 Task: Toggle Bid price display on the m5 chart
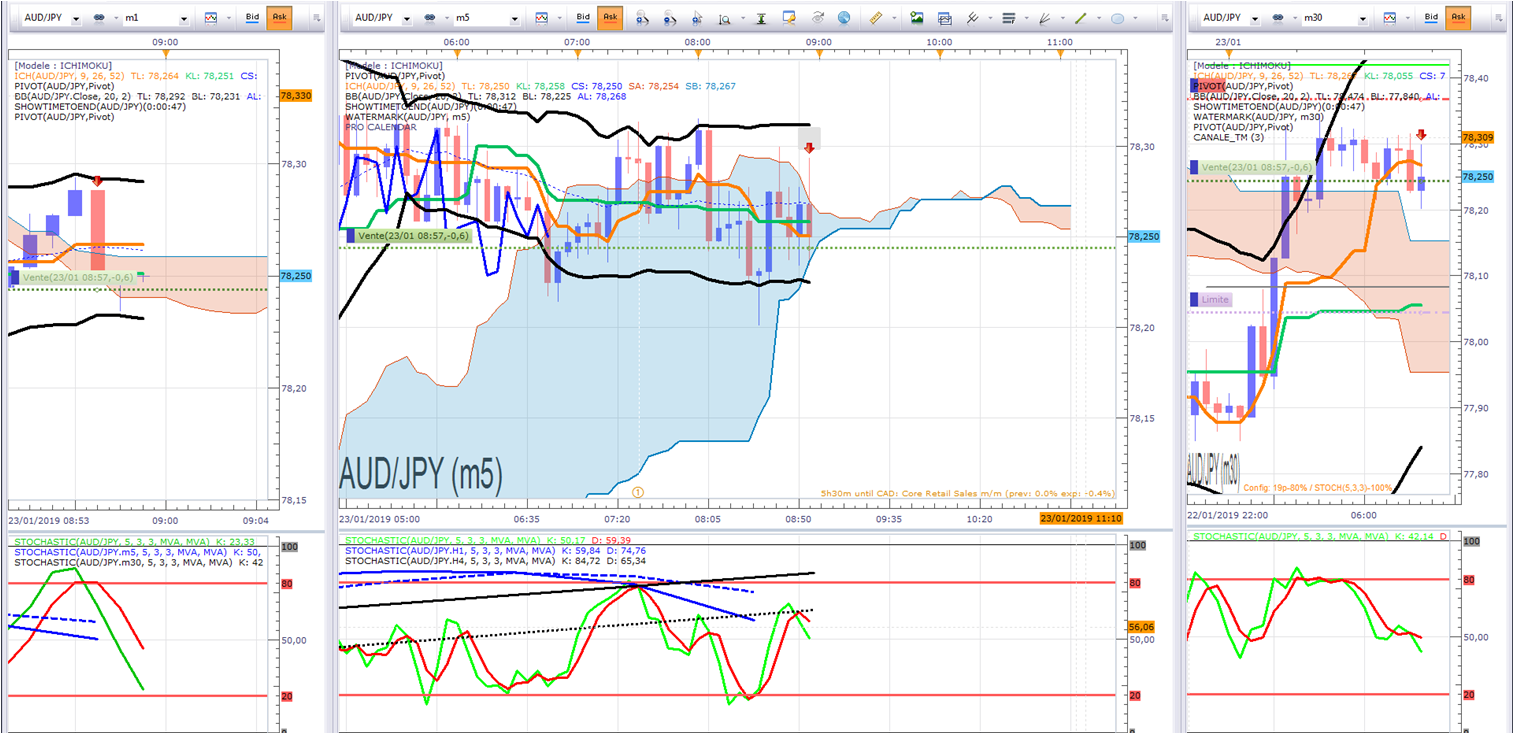pos(583,18)
